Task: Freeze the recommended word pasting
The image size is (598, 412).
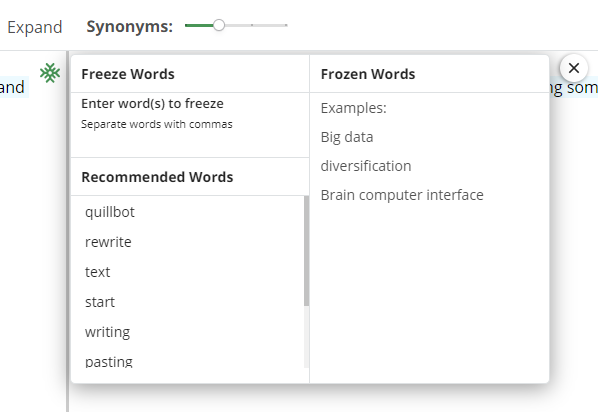Action: coord(109,362)
